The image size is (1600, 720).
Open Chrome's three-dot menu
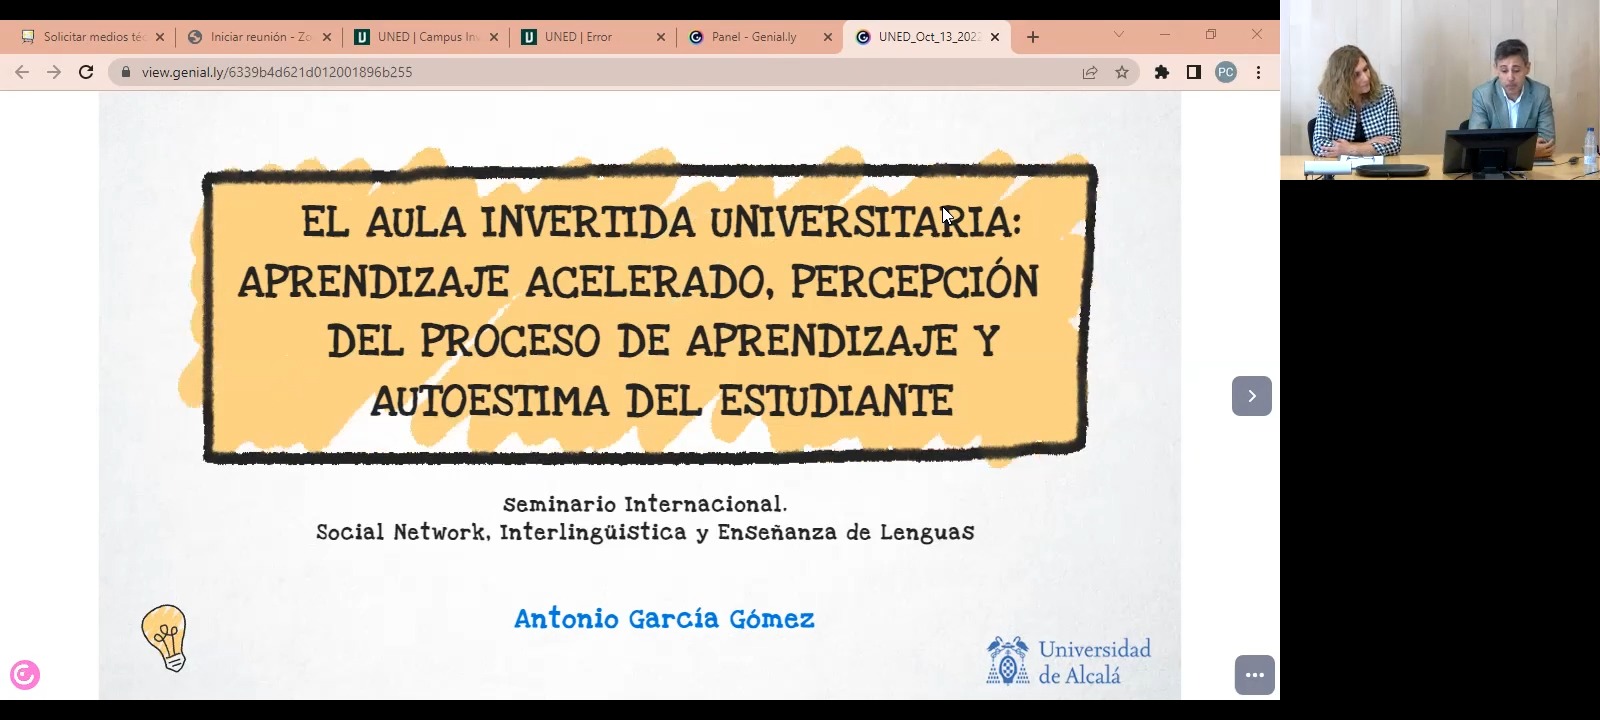1258,72
